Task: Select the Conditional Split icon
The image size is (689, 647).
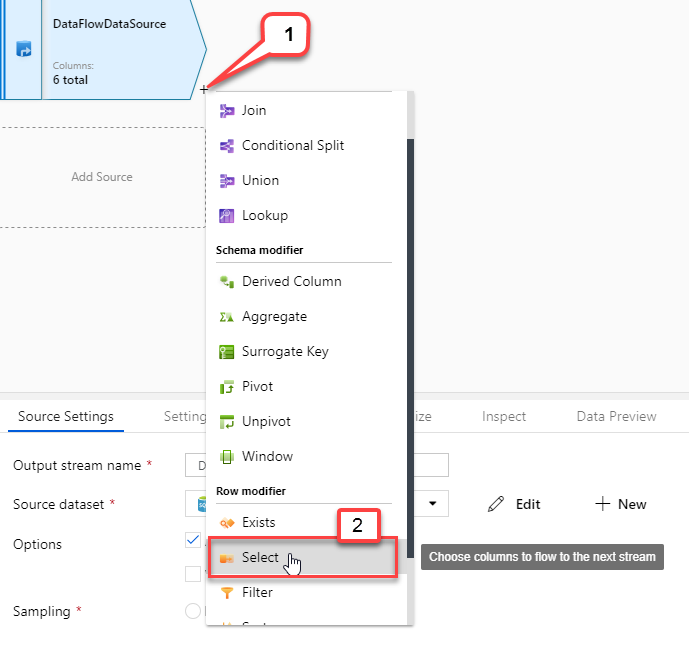Action: point(226,146)
